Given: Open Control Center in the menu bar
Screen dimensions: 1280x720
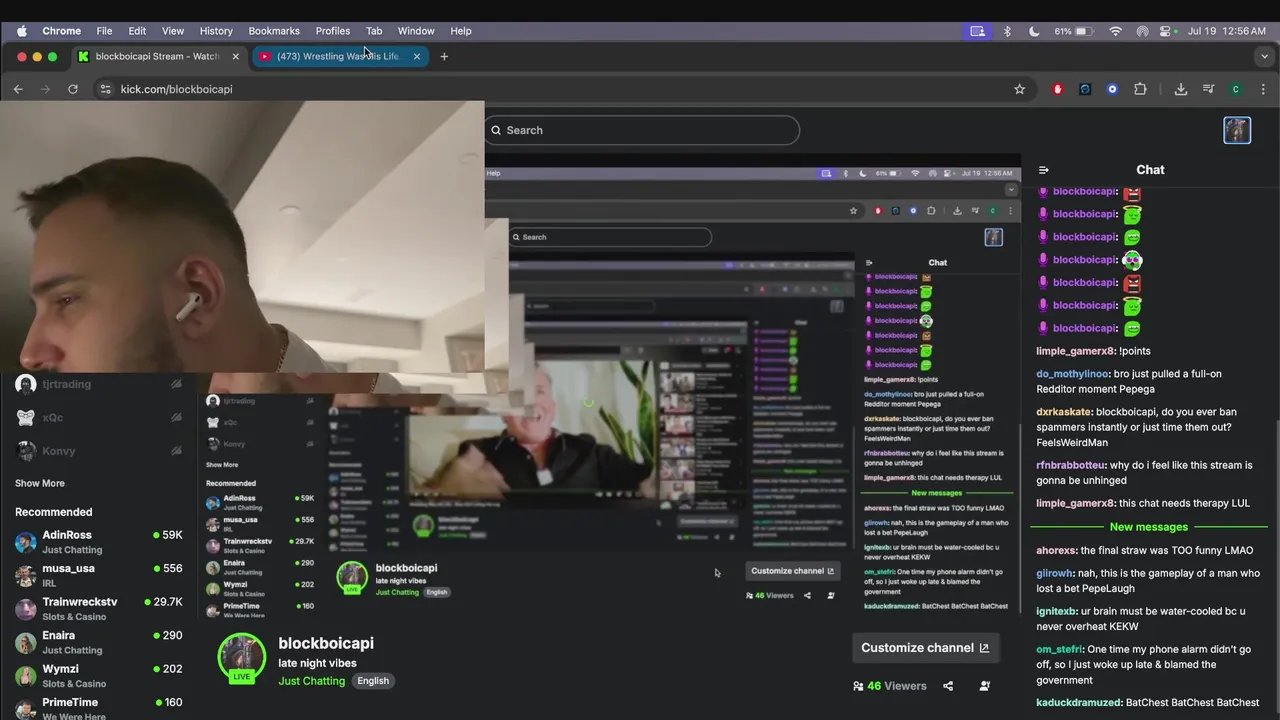Looking at the screenshot, I should [x=1165, y=31].
